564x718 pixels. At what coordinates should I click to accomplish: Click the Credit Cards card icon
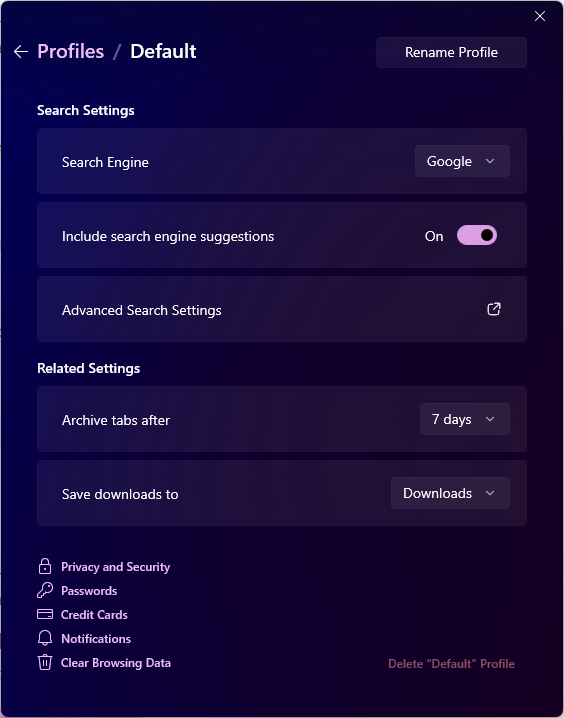click(45, 614)
